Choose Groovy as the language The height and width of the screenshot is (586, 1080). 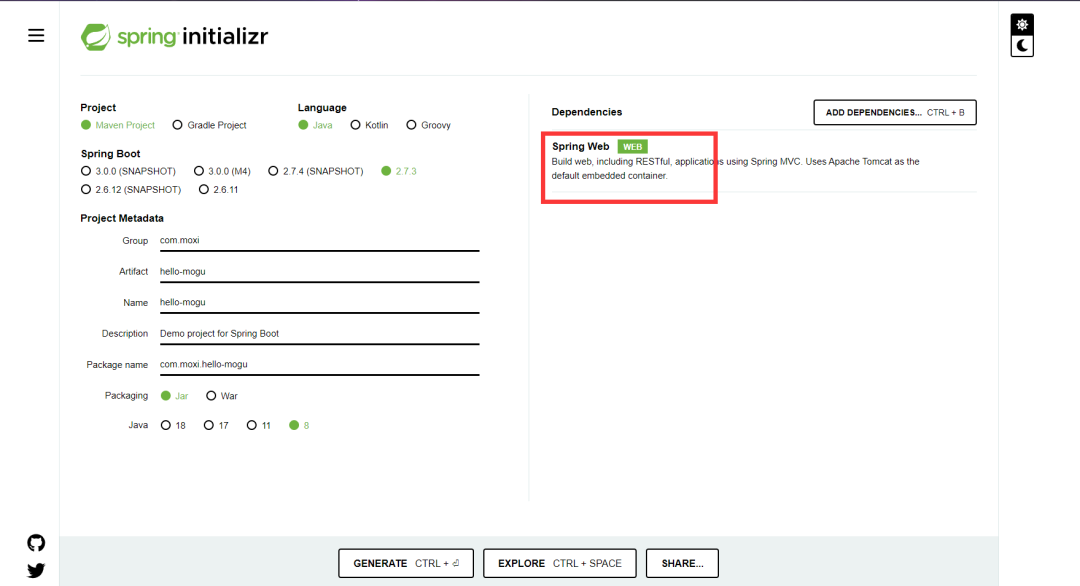(x=428, y=125)
